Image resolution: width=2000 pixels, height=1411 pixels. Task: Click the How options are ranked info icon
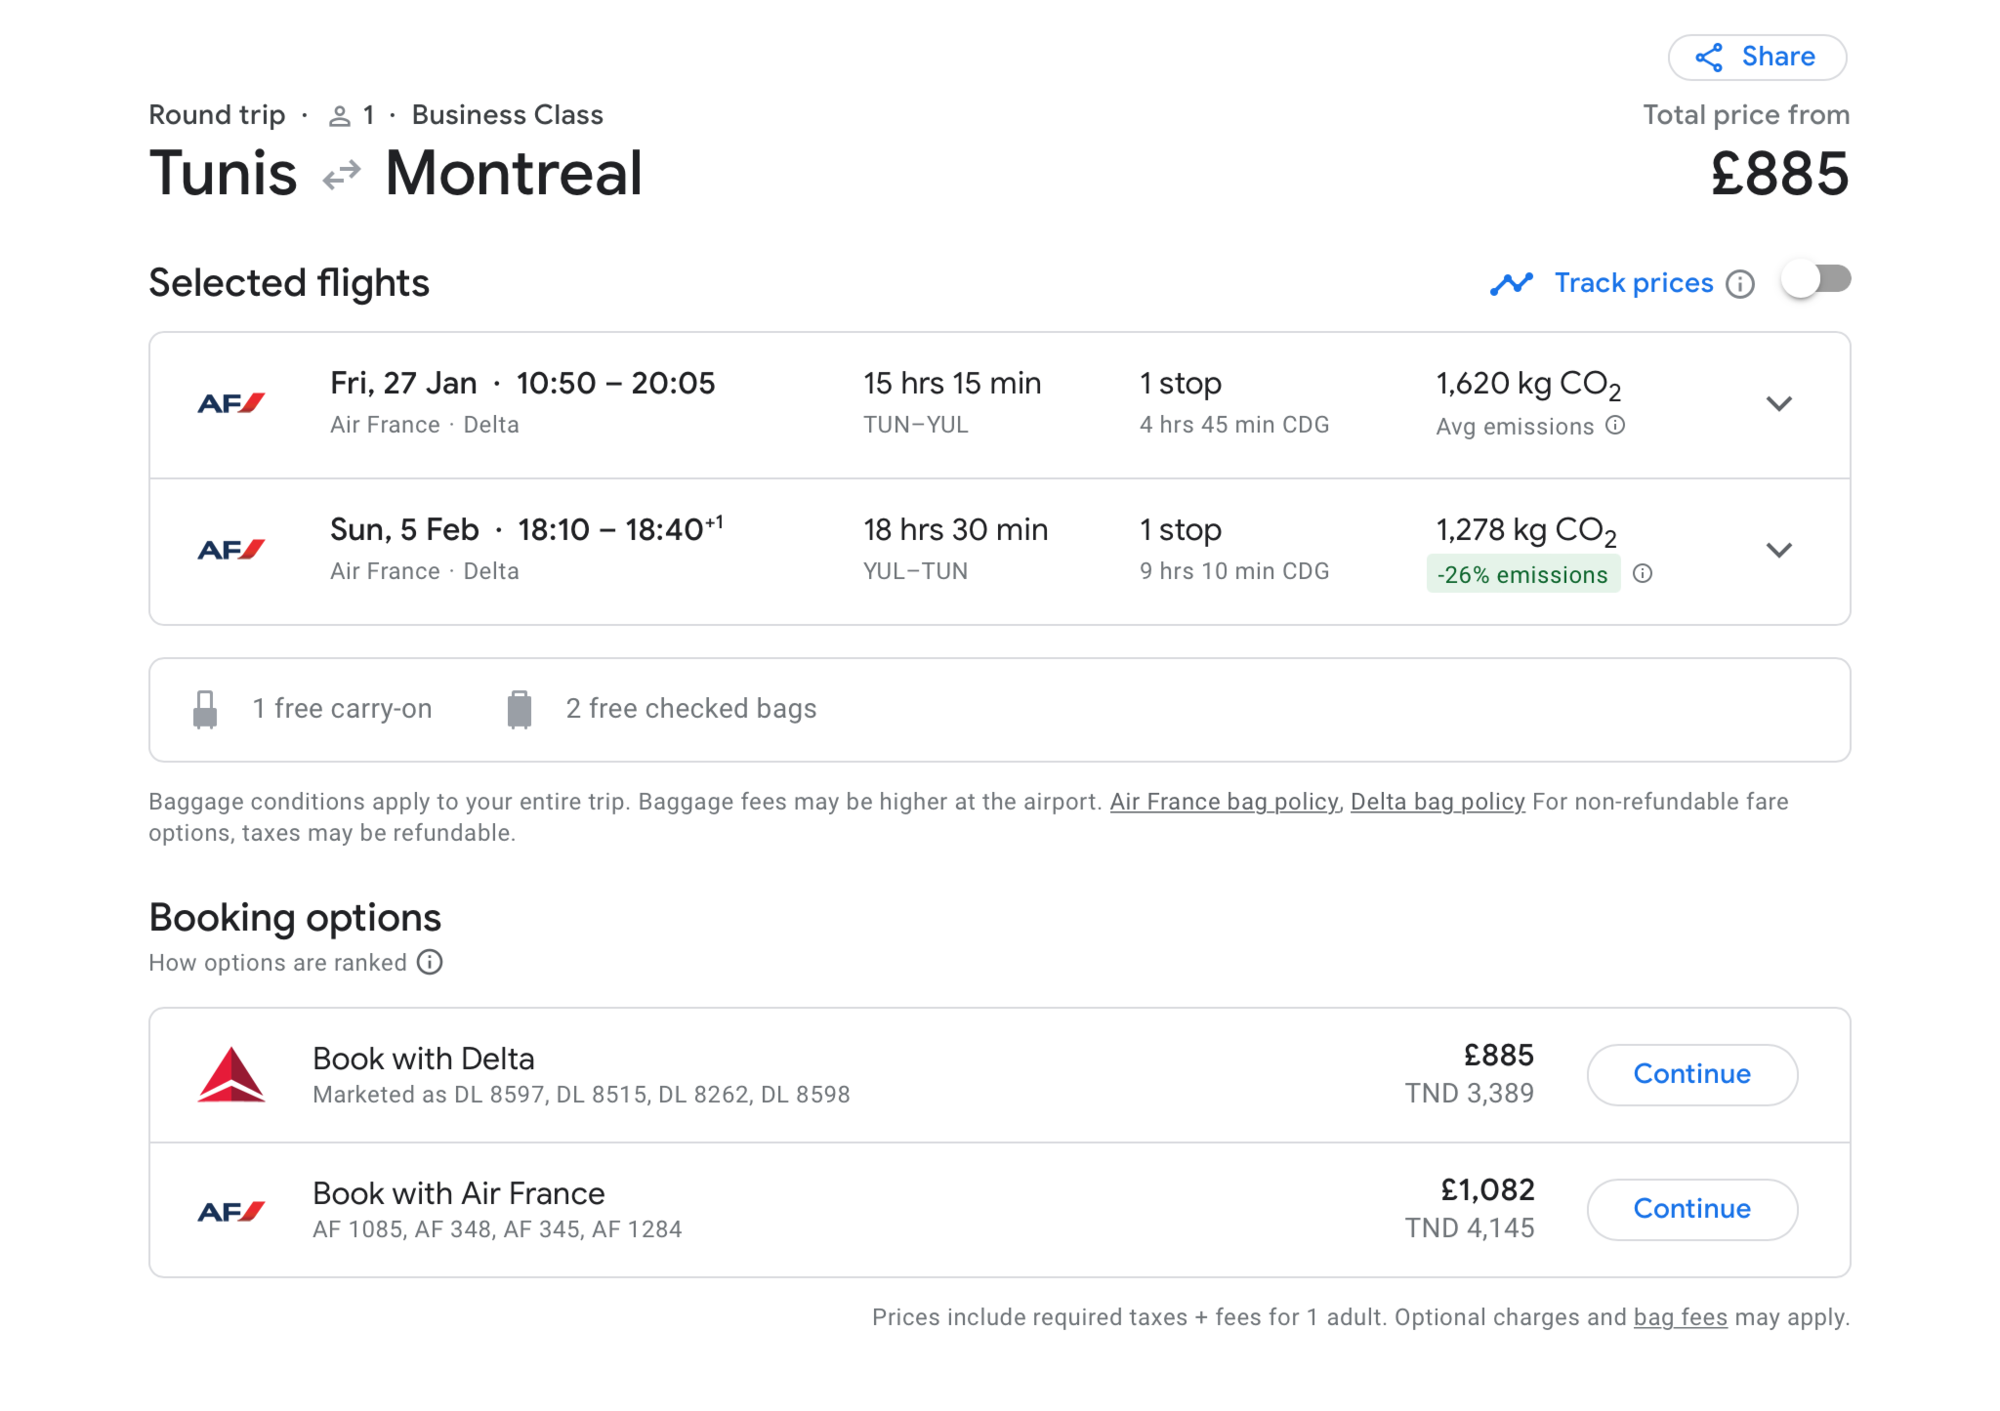pos(430,962)
